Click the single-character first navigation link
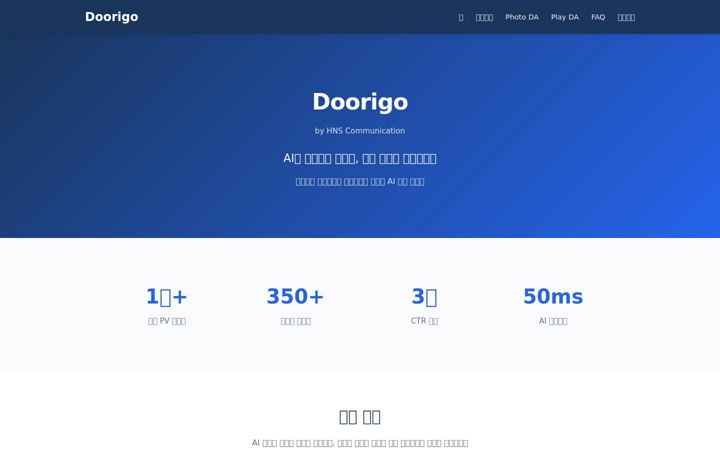The height and width of the screenshot is (450, 720). point(461,17)
